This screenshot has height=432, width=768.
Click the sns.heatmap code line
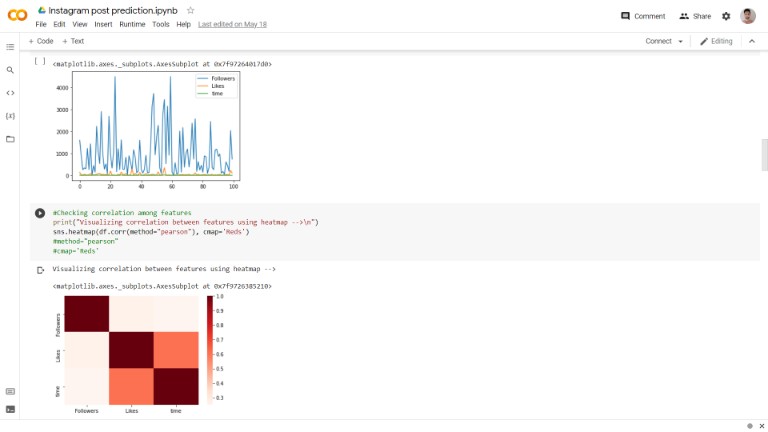pos(151,232)
